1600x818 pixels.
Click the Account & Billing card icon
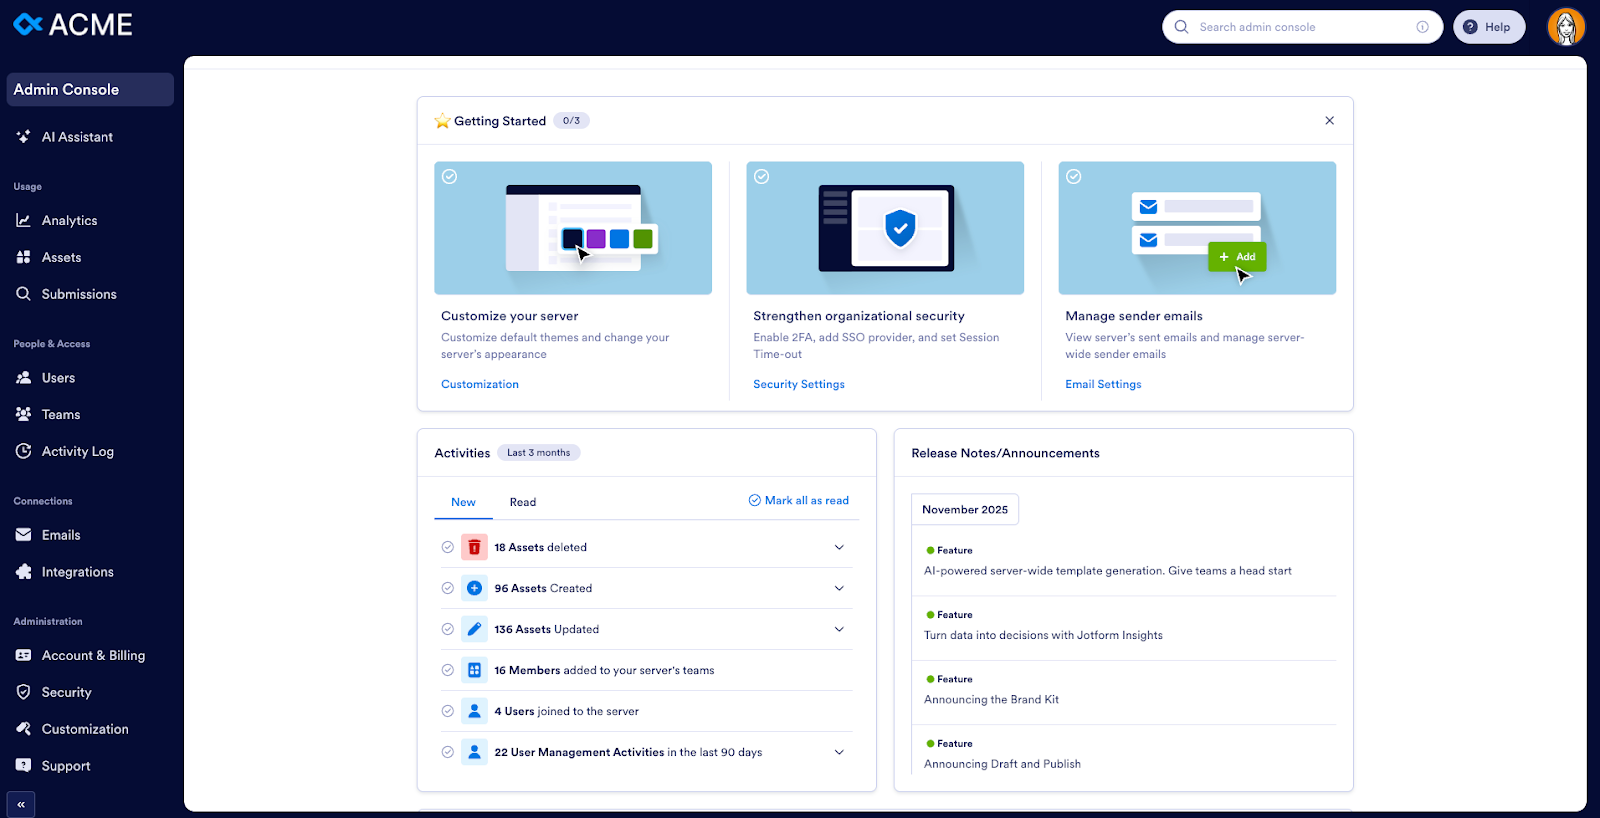(23, 655)
